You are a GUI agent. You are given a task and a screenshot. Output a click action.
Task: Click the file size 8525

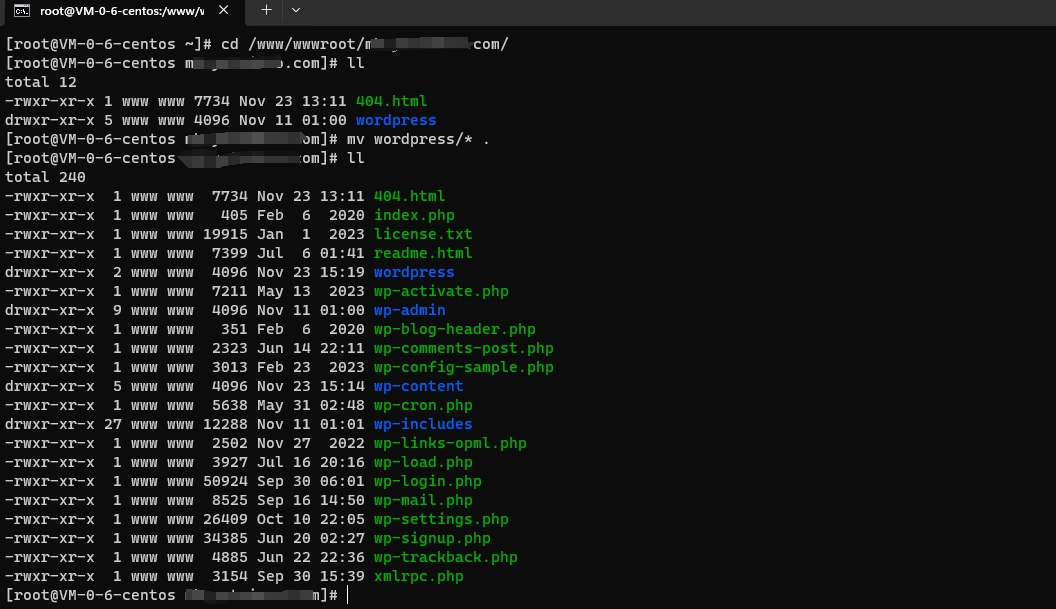[230, 501]
